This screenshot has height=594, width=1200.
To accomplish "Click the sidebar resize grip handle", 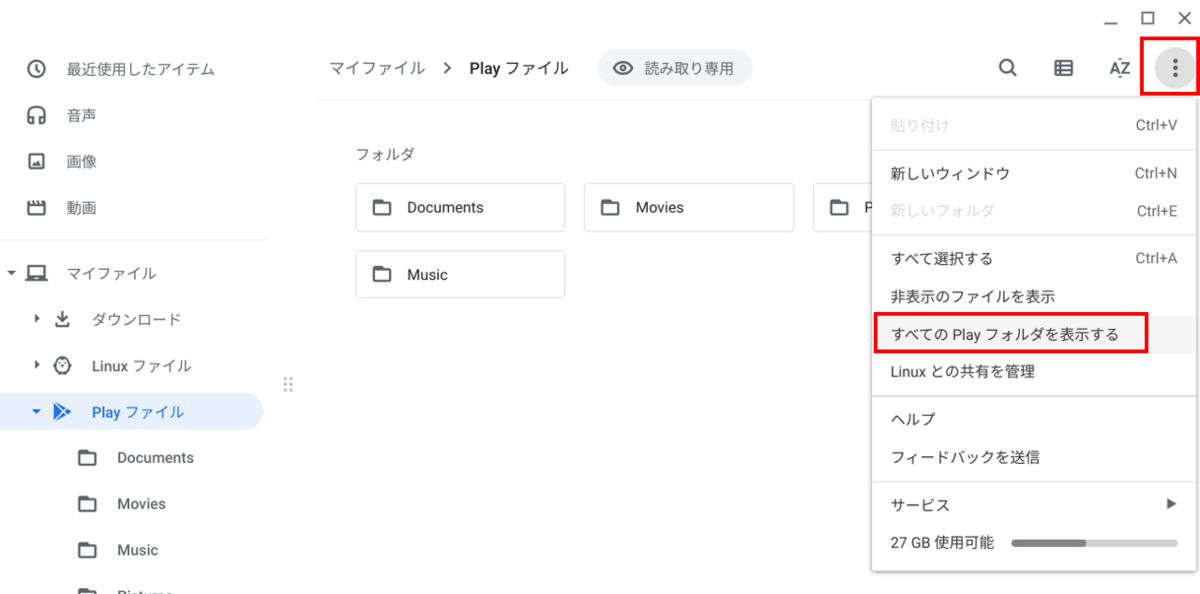I will [288, 384].
